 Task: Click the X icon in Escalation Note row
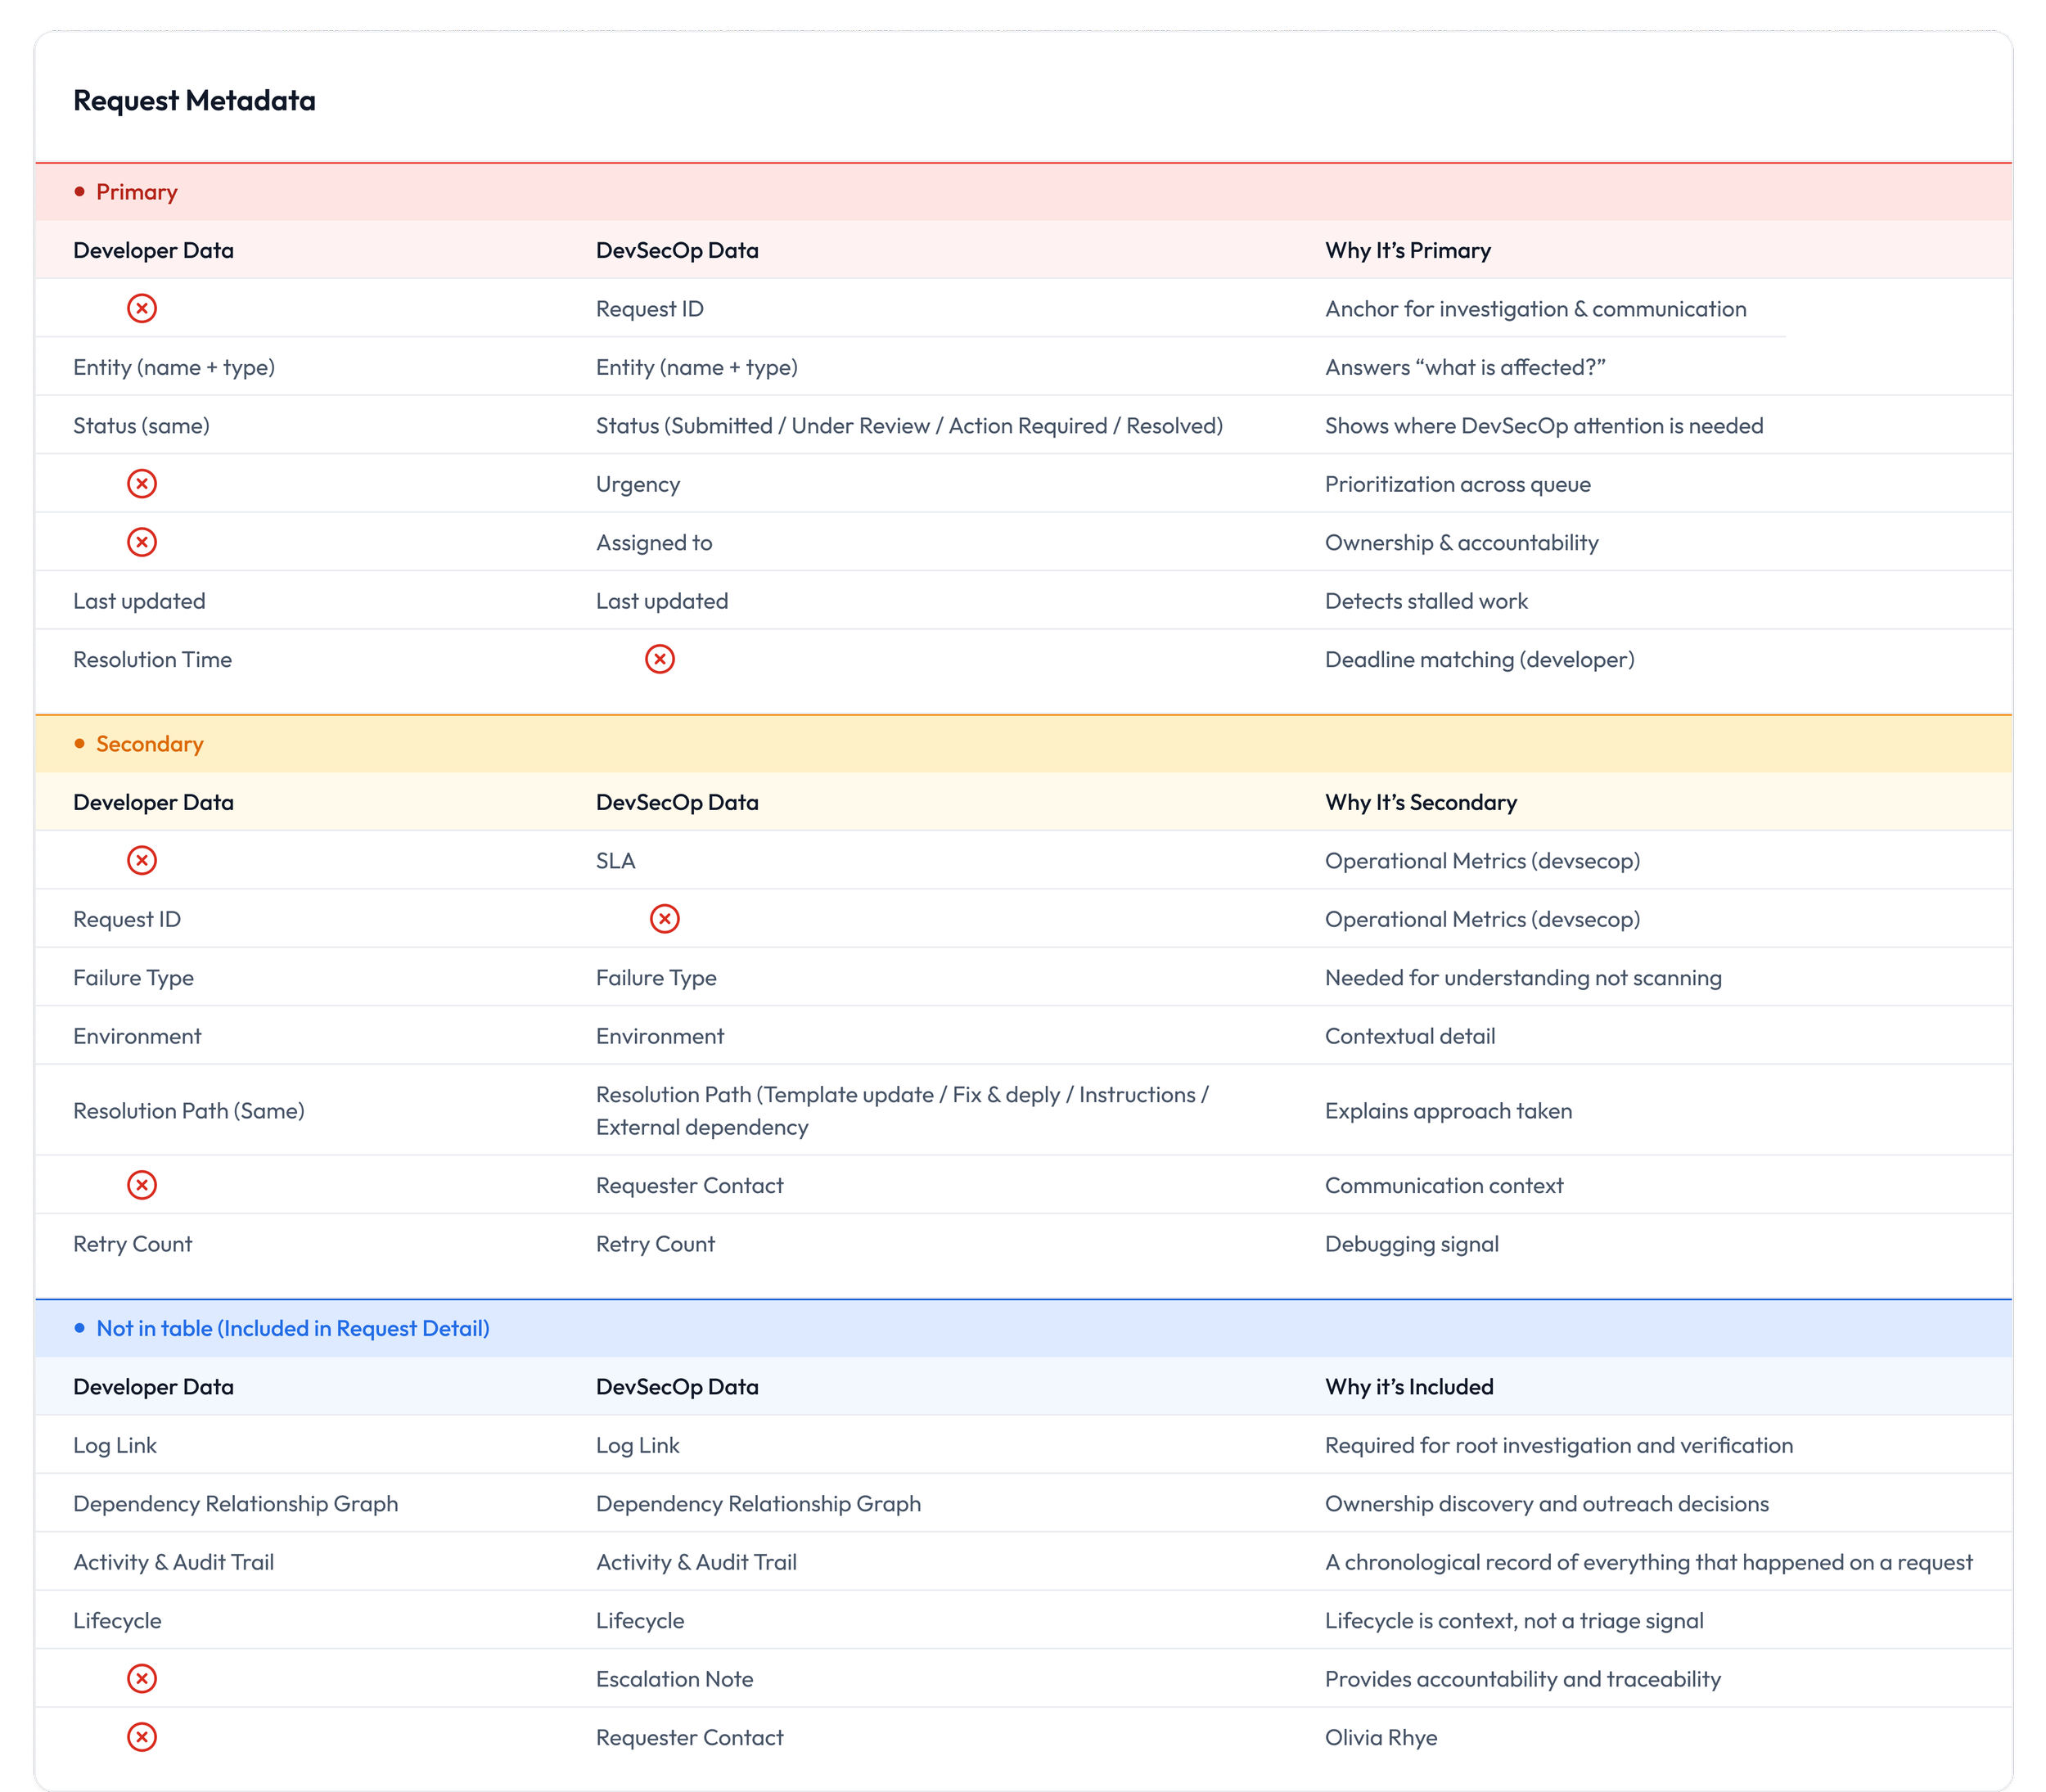[x=142, y=1679]
